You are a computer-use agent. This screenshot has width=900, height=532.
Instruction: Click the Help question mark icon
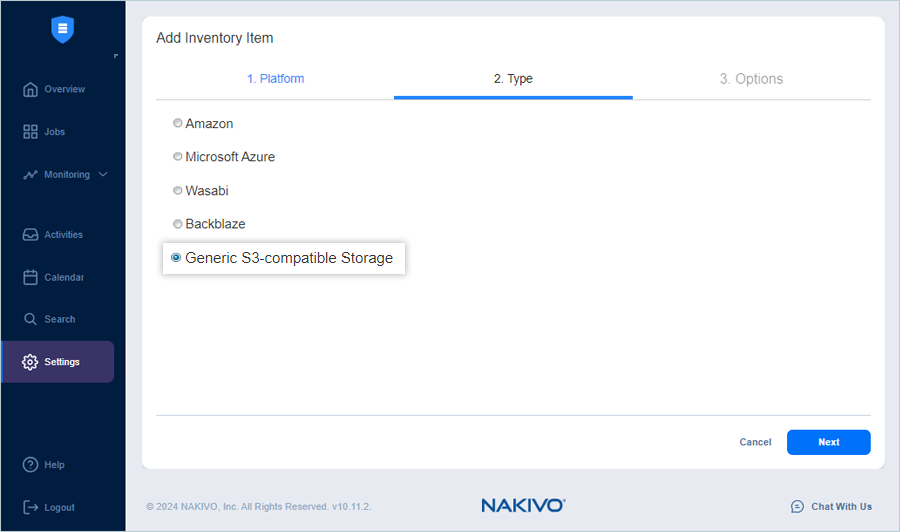[30, 464]
